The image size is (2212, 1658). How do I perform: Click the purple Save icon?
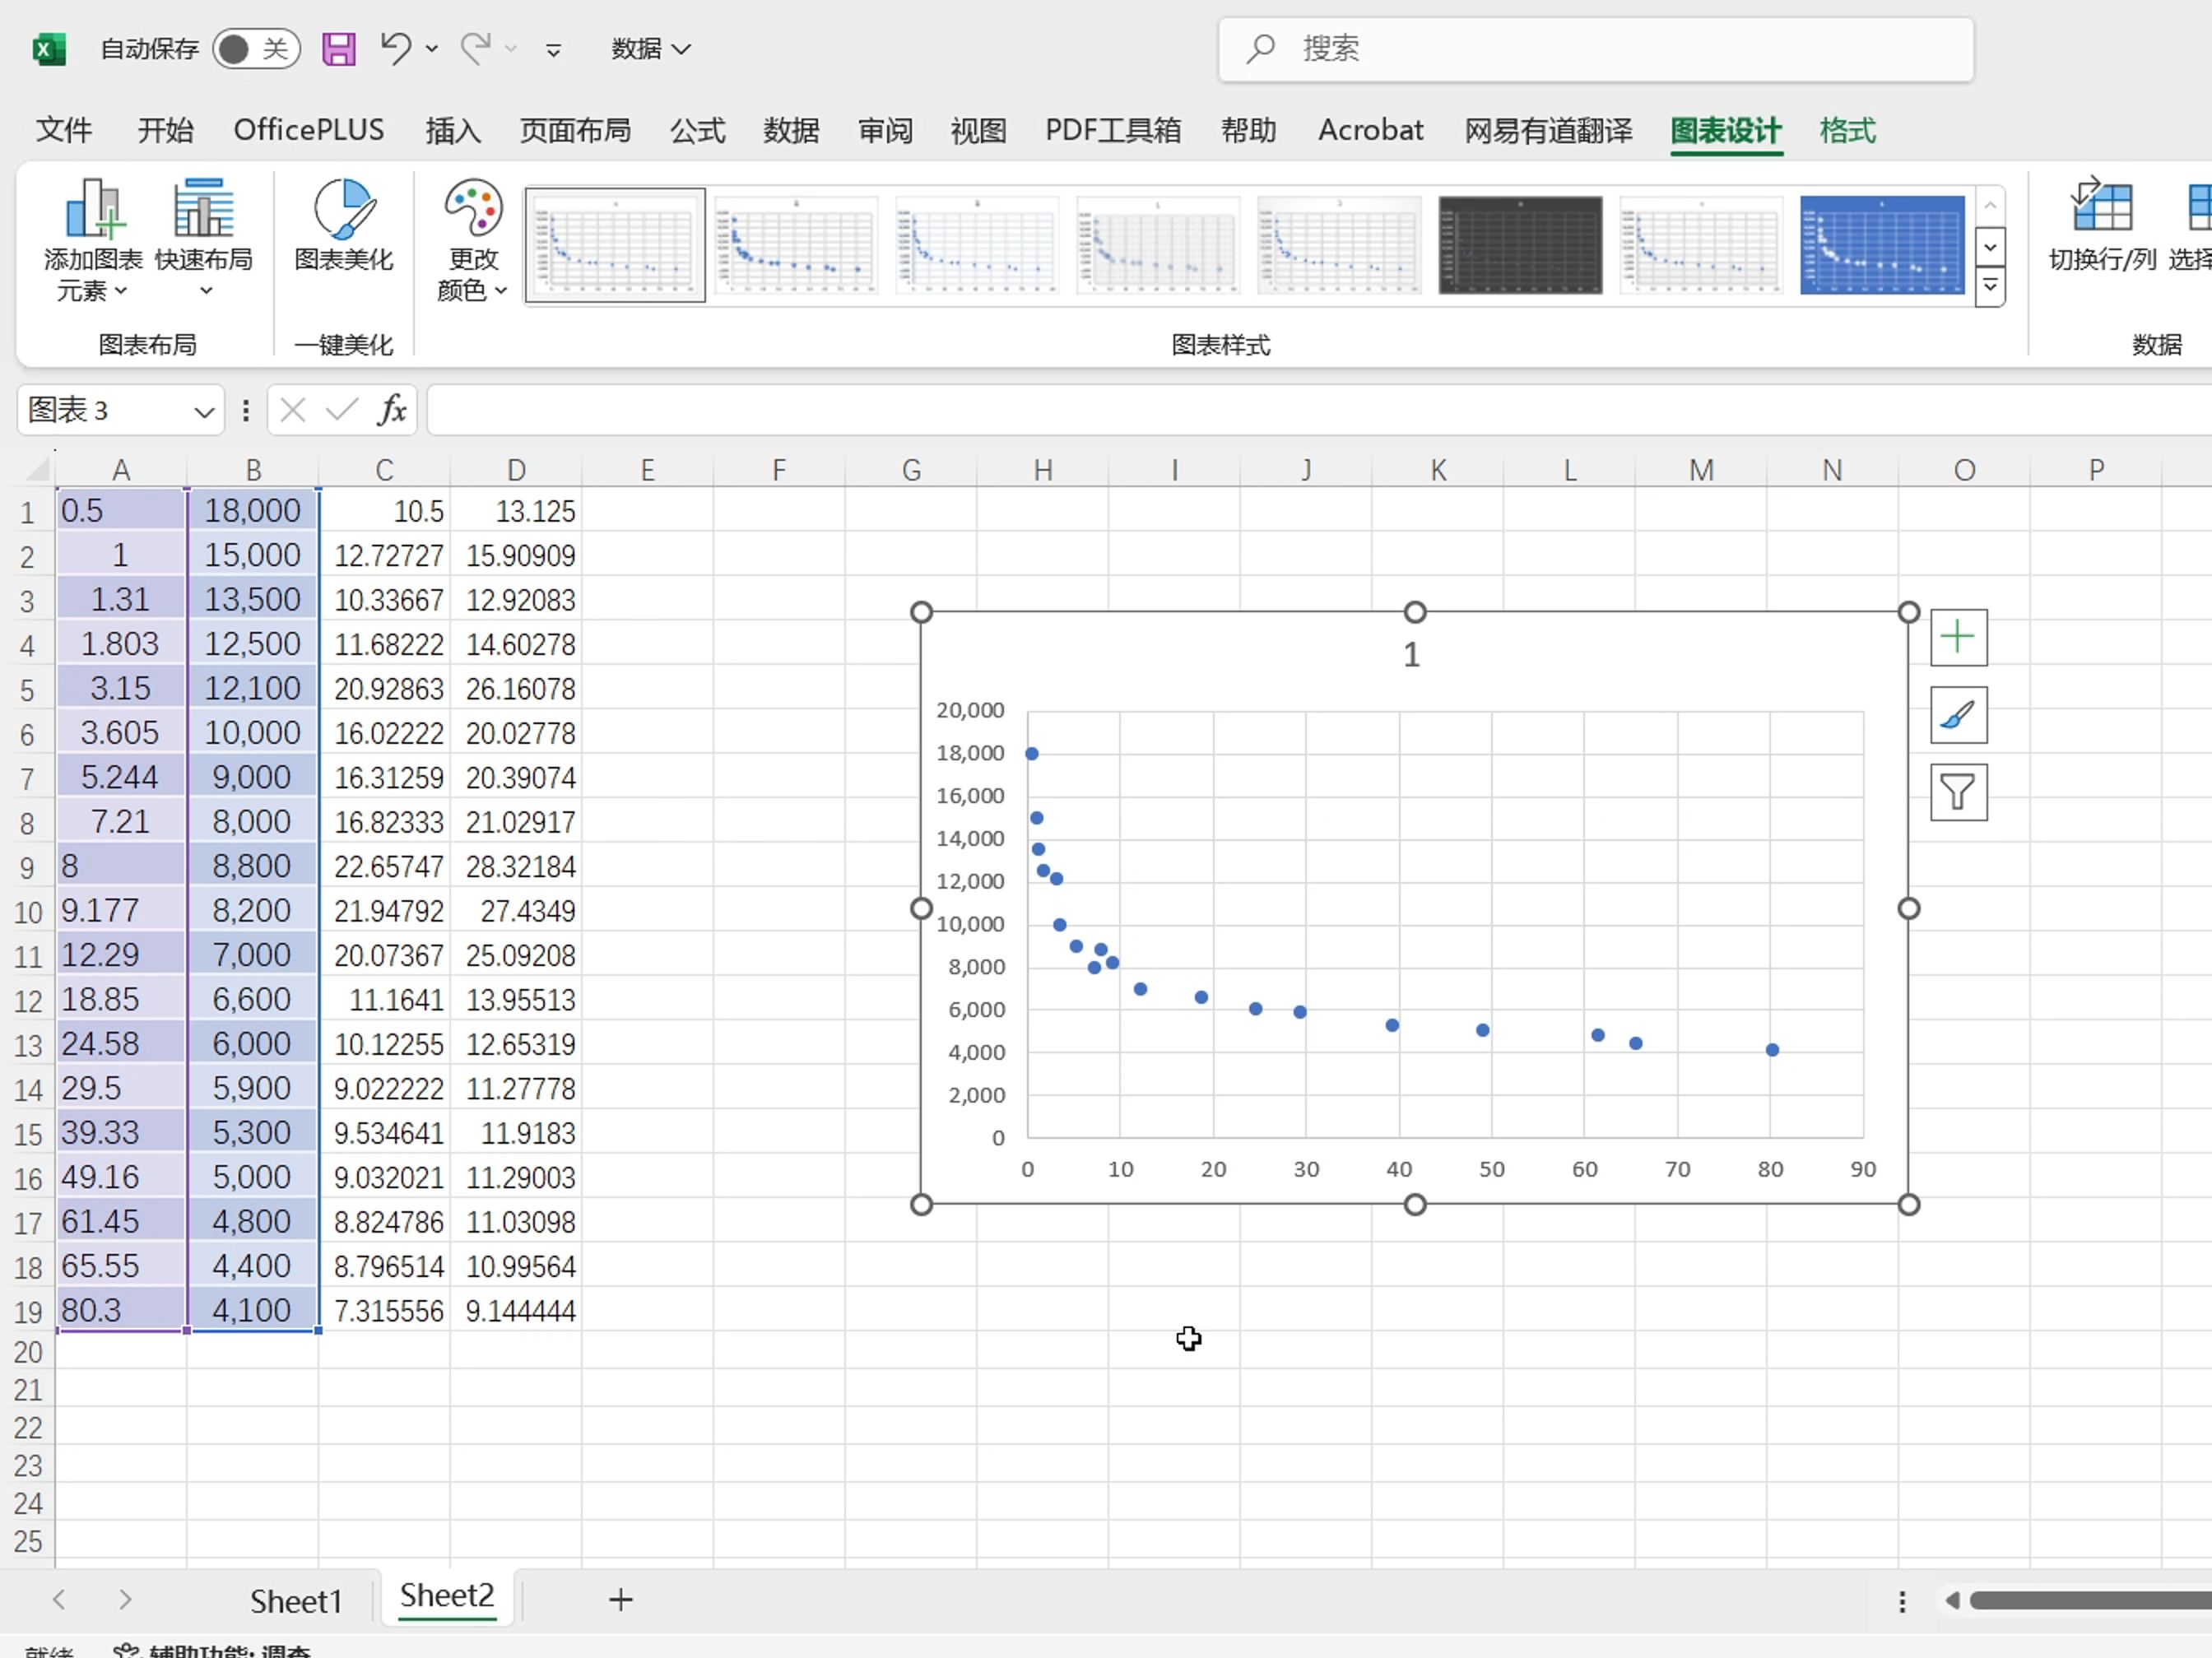tap(339, 48)
